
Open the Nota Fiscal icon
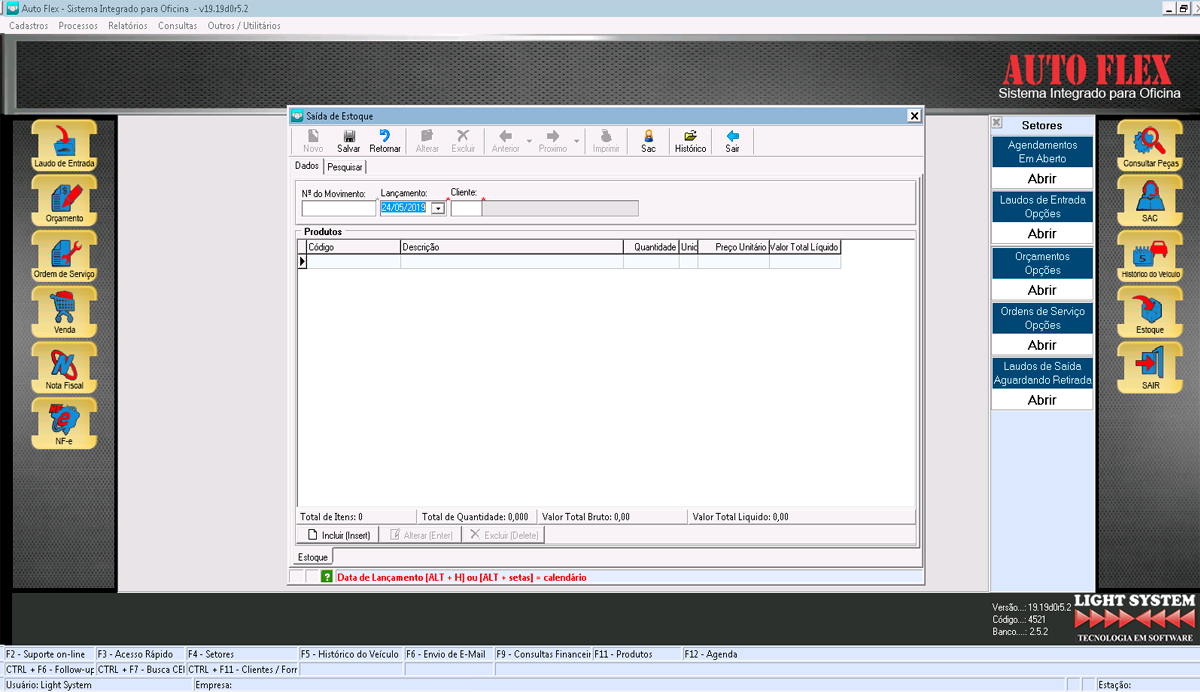pyautogui.click(x=64, y=368)
